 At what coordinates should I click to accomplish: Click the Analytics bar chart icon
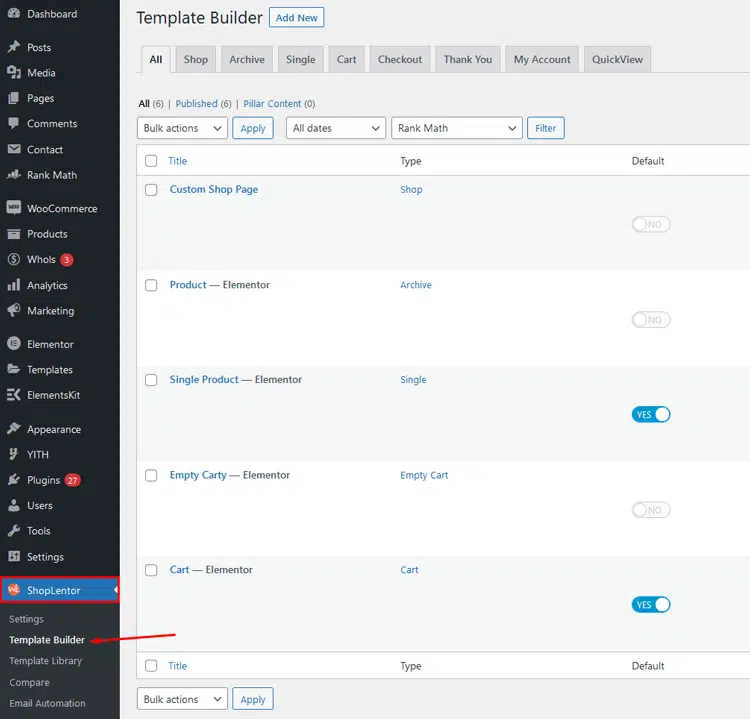[x=14, y=285]
